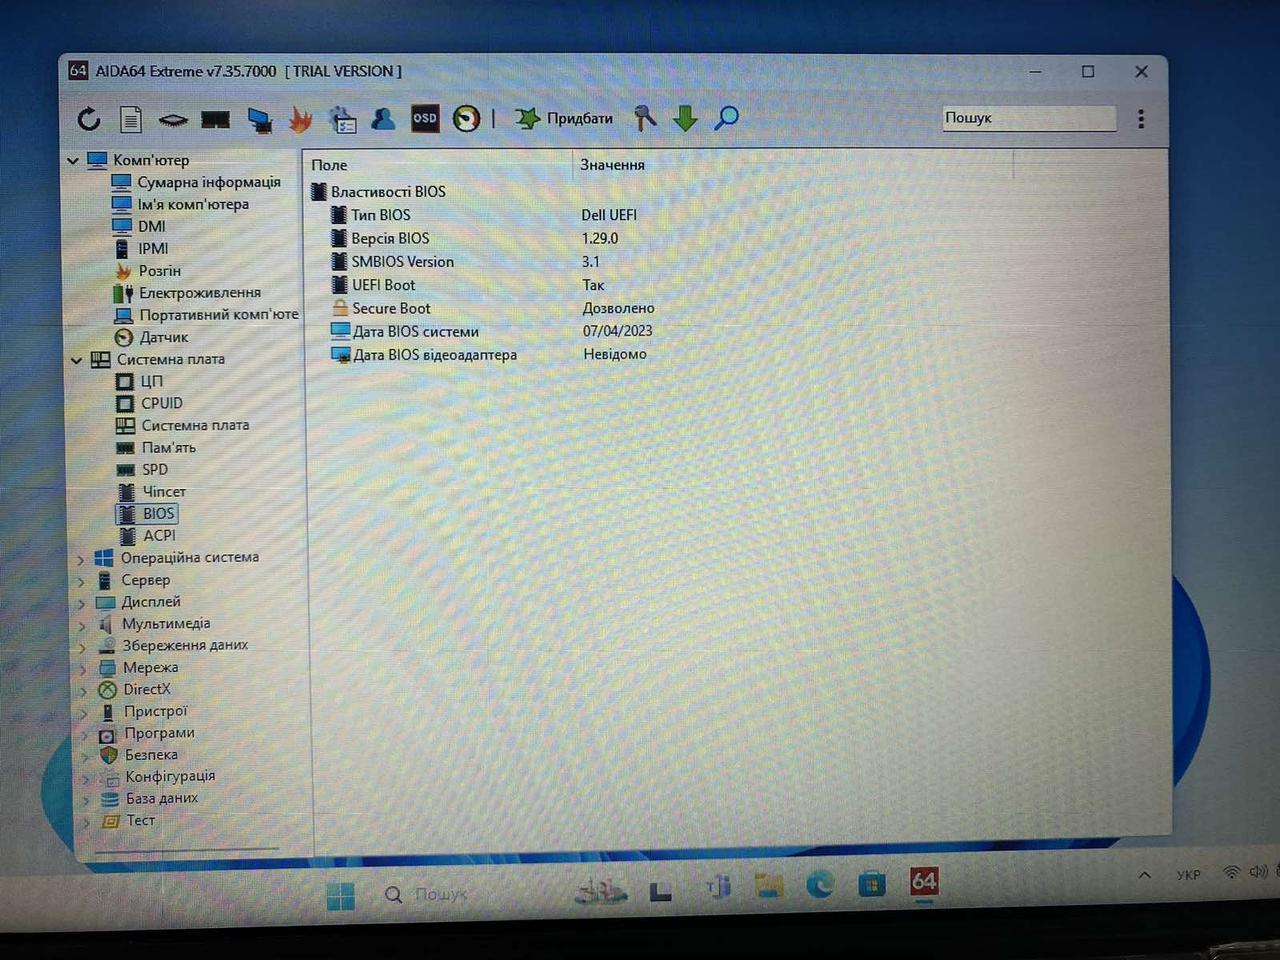Open the preferences tools icon
The height and width of the screenshot is (960, 1280).
pos(645,118)
